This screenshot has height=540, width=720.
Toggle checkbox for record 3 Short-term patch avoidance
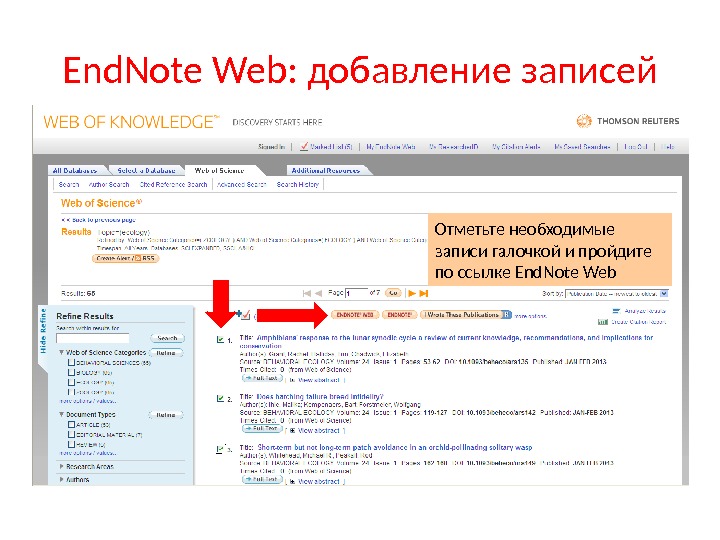pyautogui.click(x=220, y=449)
